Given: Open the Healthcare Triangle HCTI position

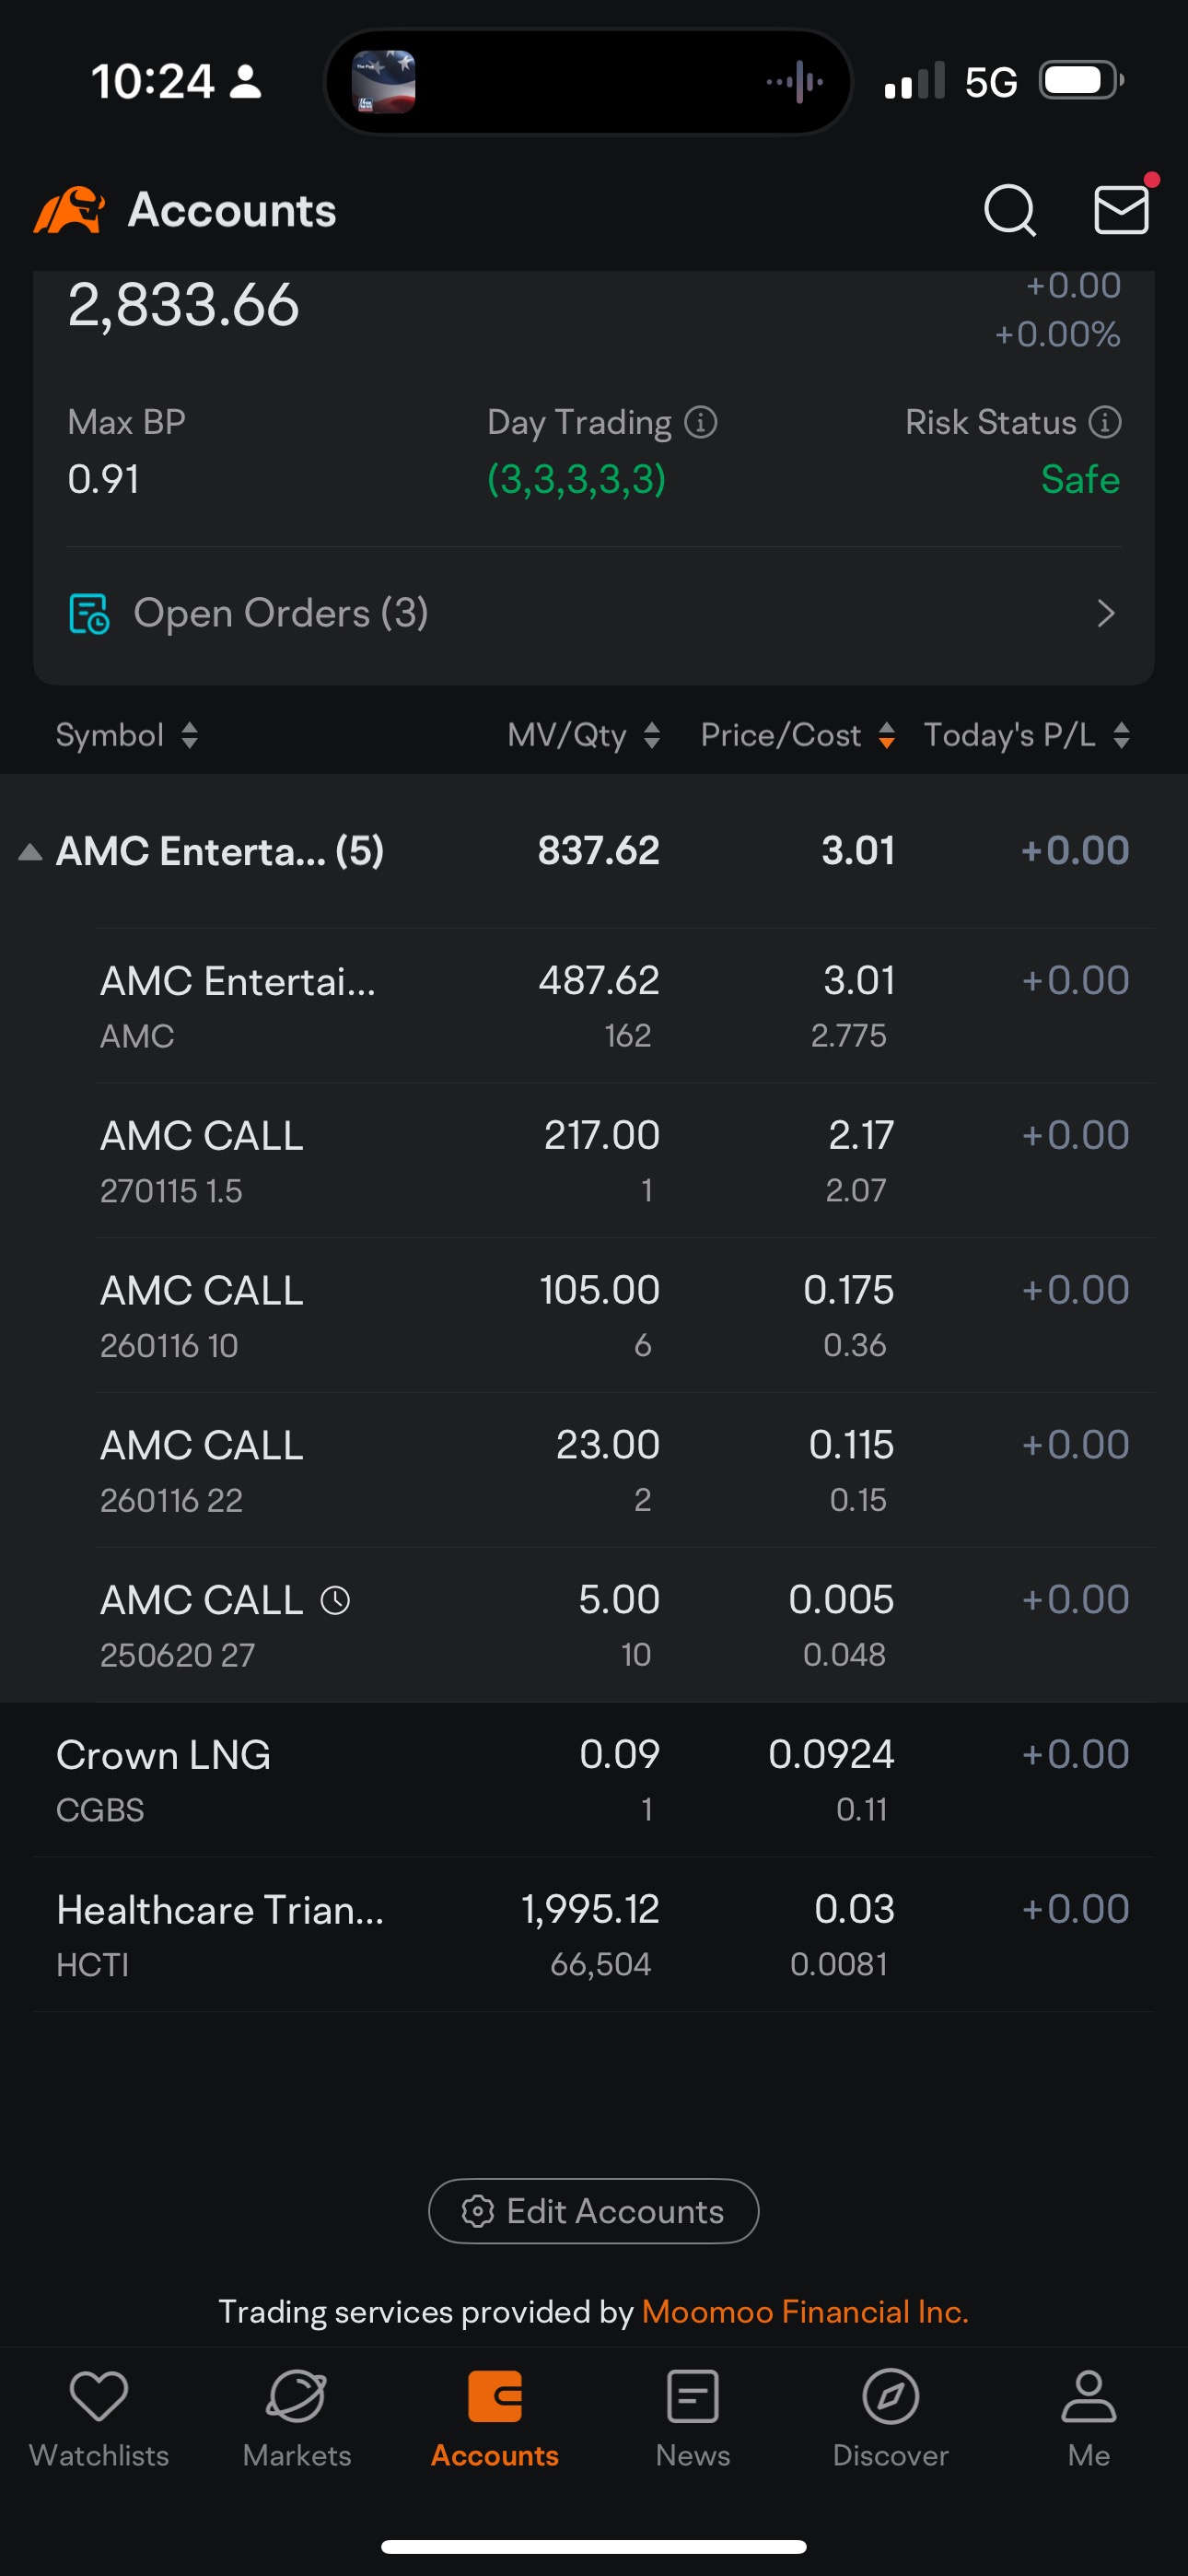Looking at the screenshot, I should point(594,1935).
